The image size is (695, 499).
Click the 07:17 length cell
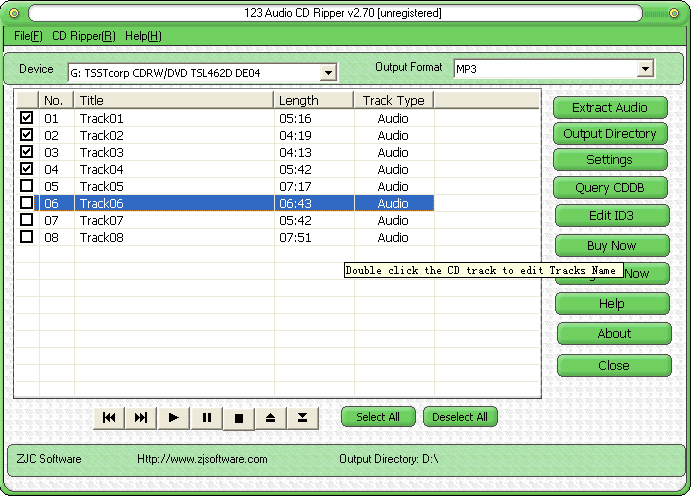tap(295, 187)
